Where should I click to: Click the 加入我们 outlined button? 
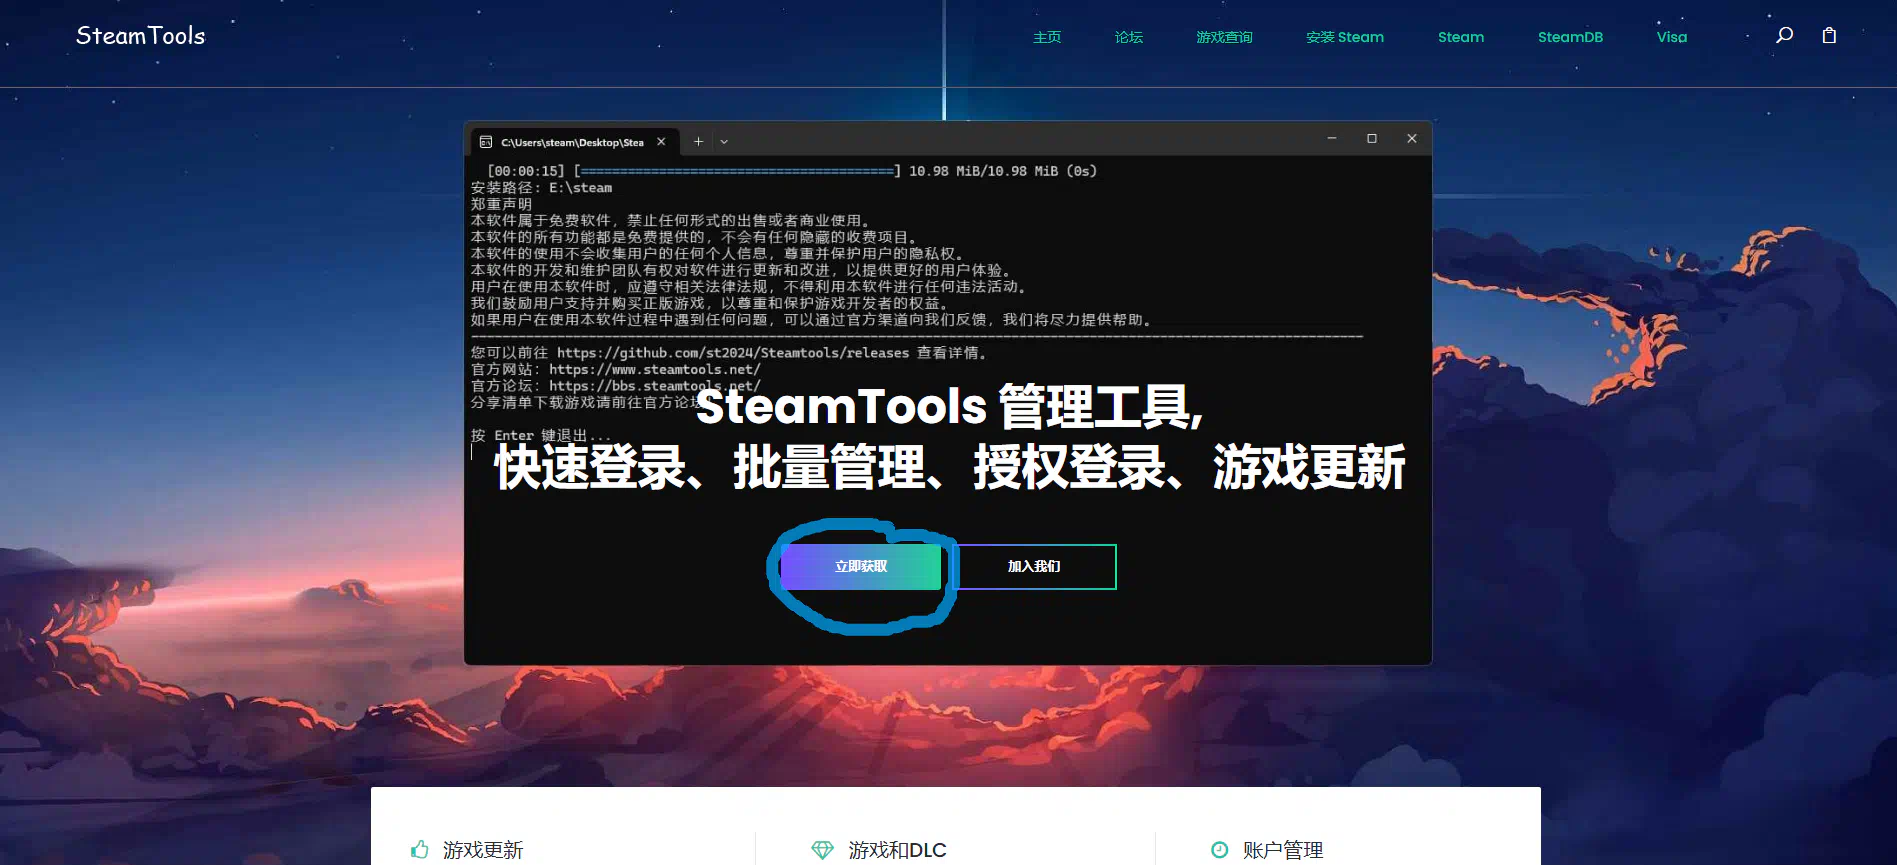click(1034, 566)
